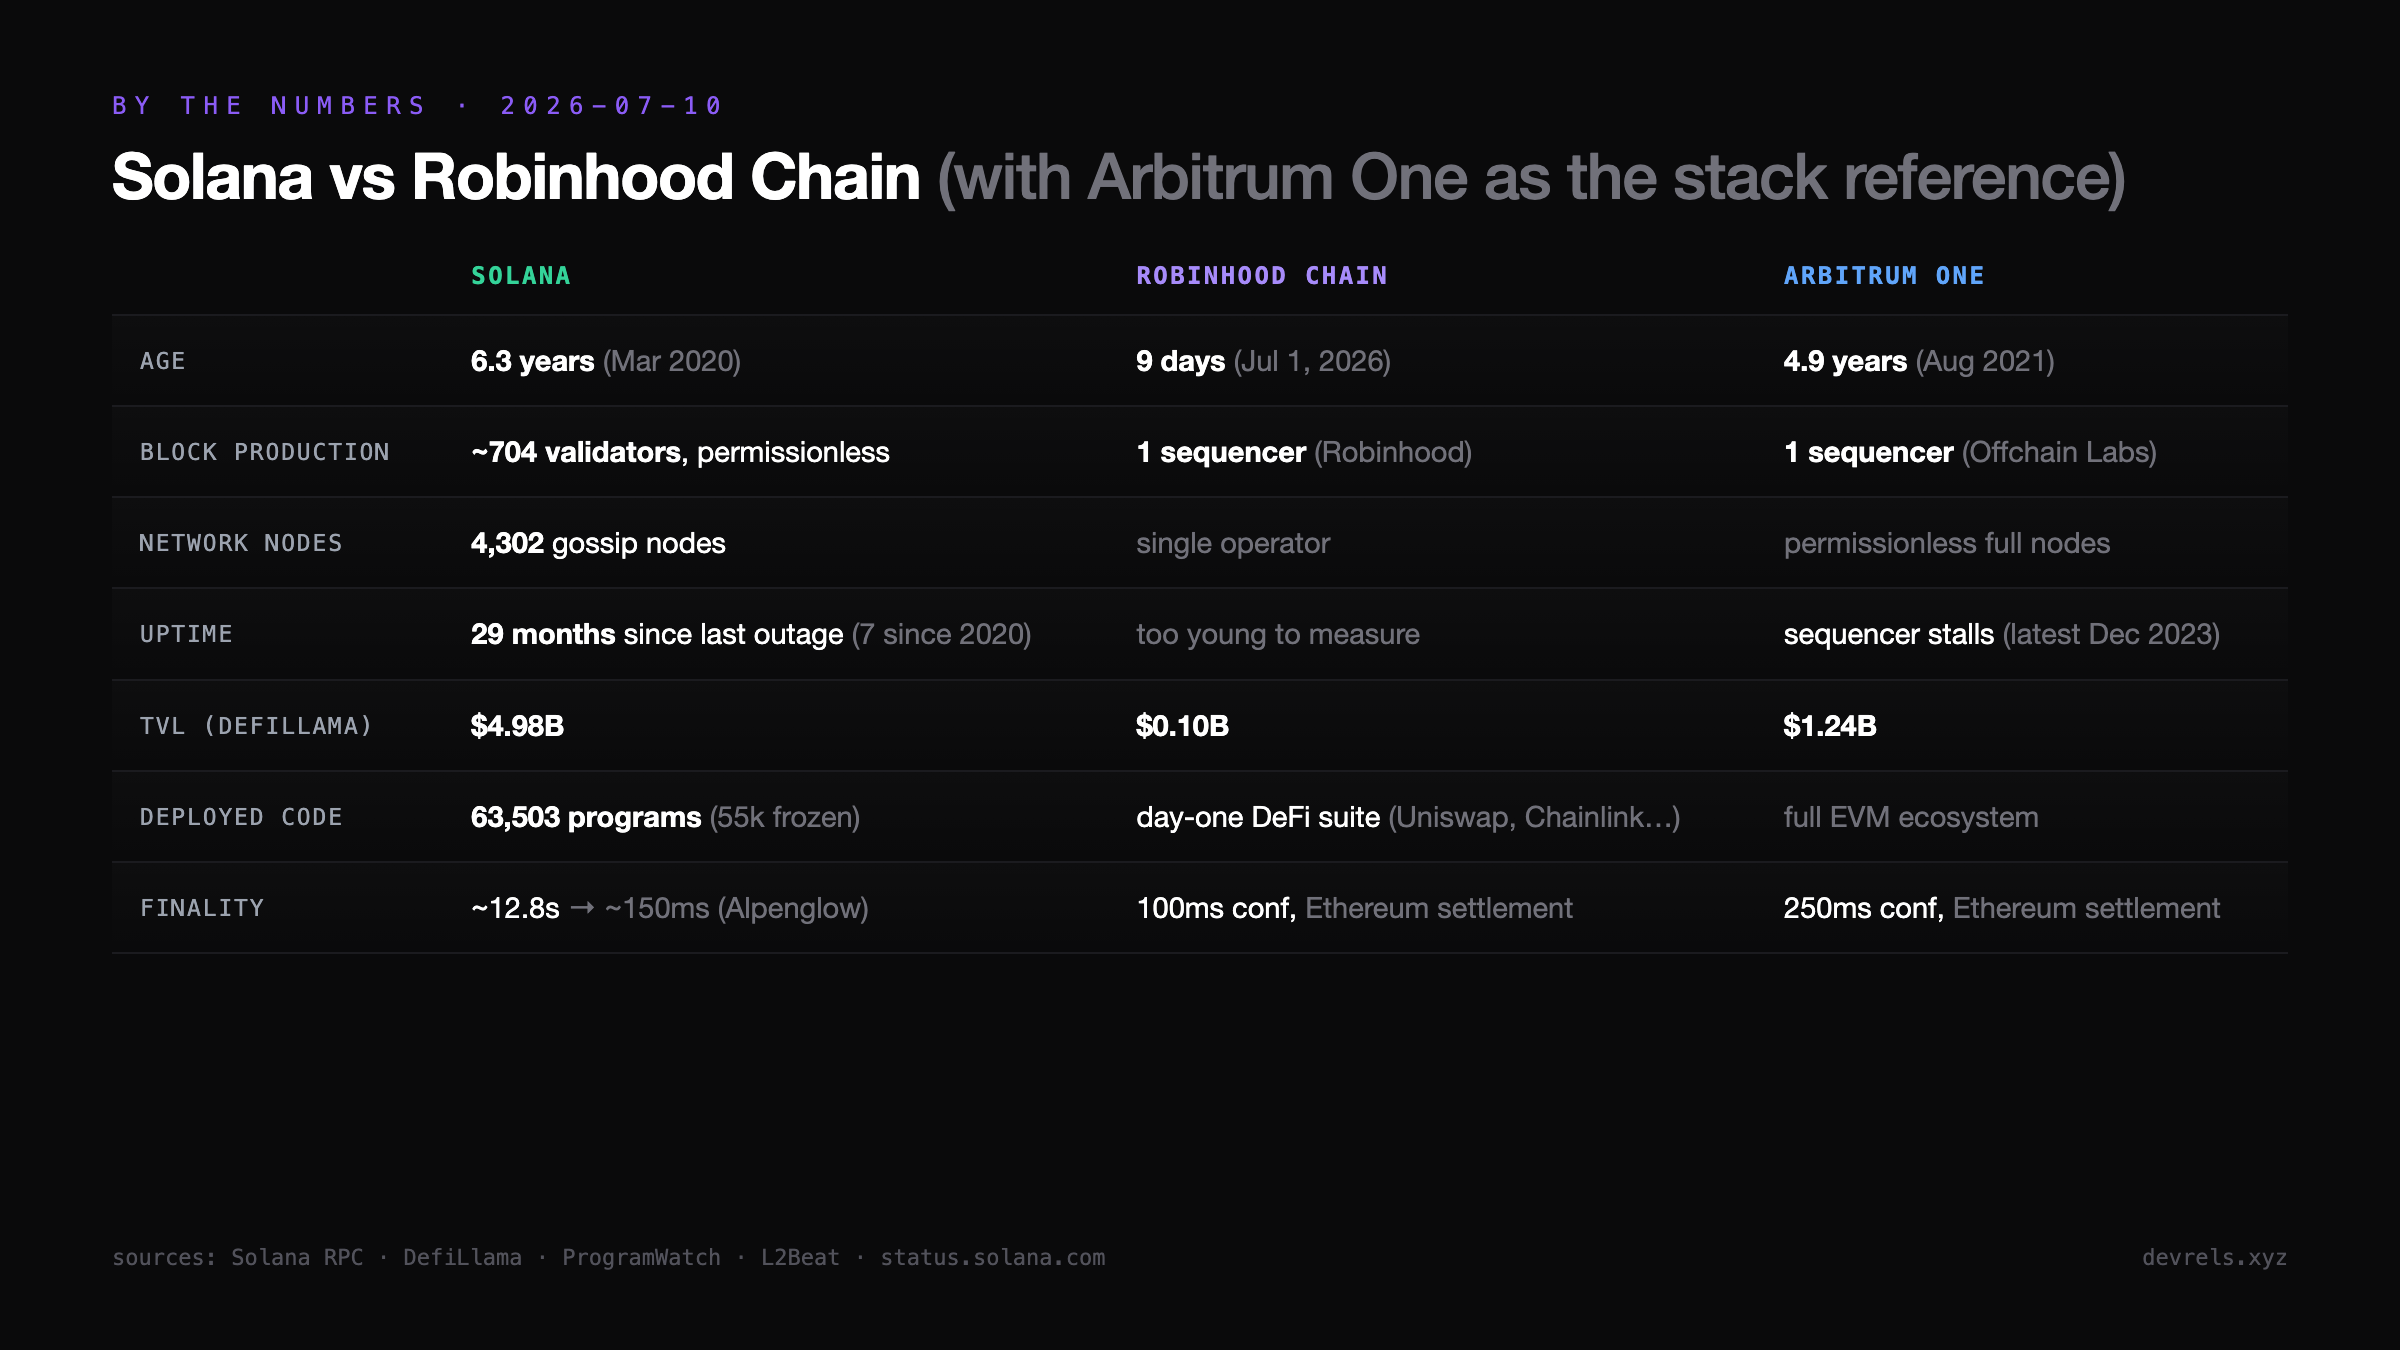Click the FINALITY row label

(202, 908)
